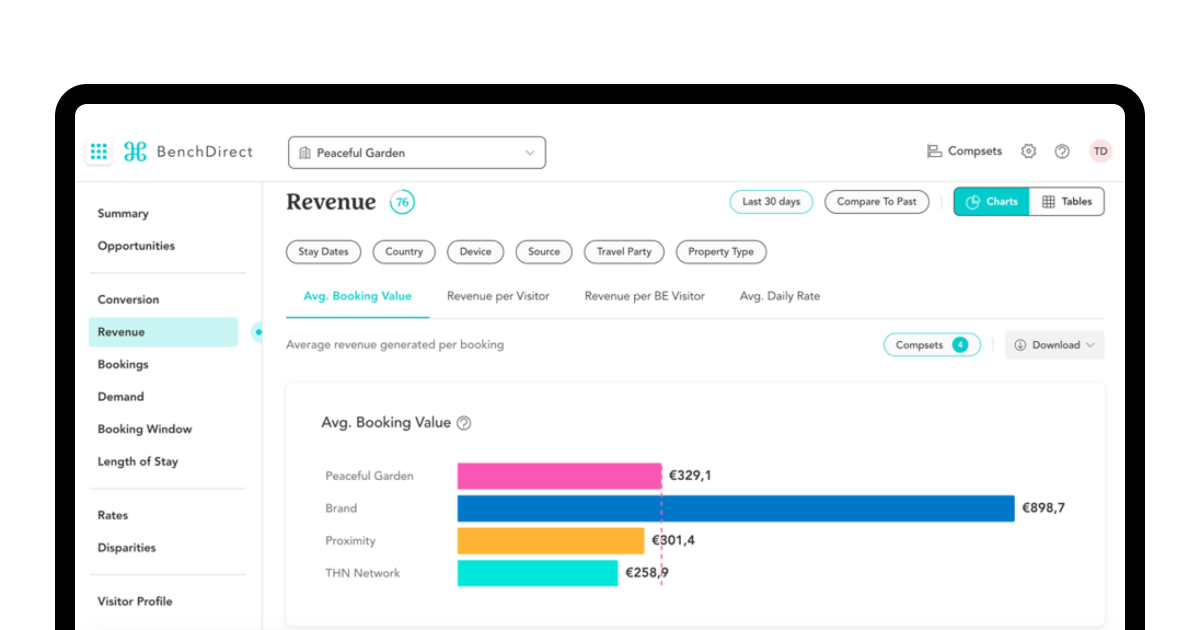Click the €329,1 value label
This screenshot has height=630, width=1200.
690,476
